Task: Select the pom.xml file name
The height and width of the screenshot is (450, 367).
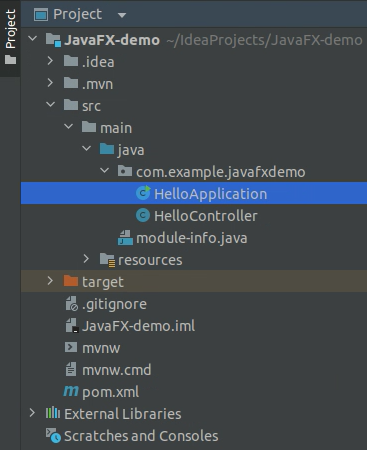Action: click(x=111, y=392)
